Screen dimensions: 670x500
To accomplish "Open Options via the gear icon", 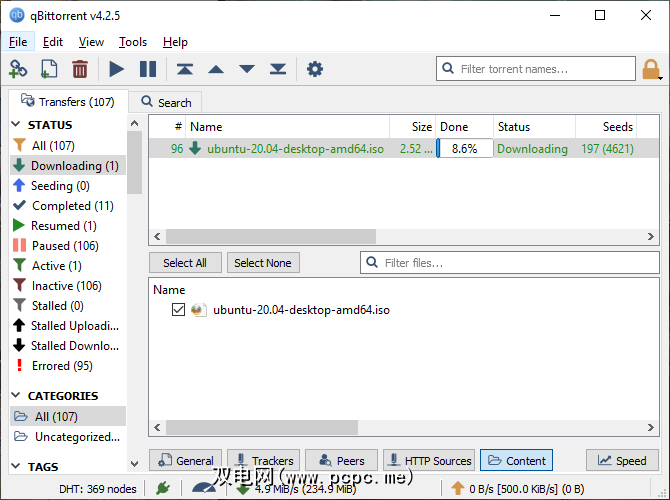I will click(315, 69).
